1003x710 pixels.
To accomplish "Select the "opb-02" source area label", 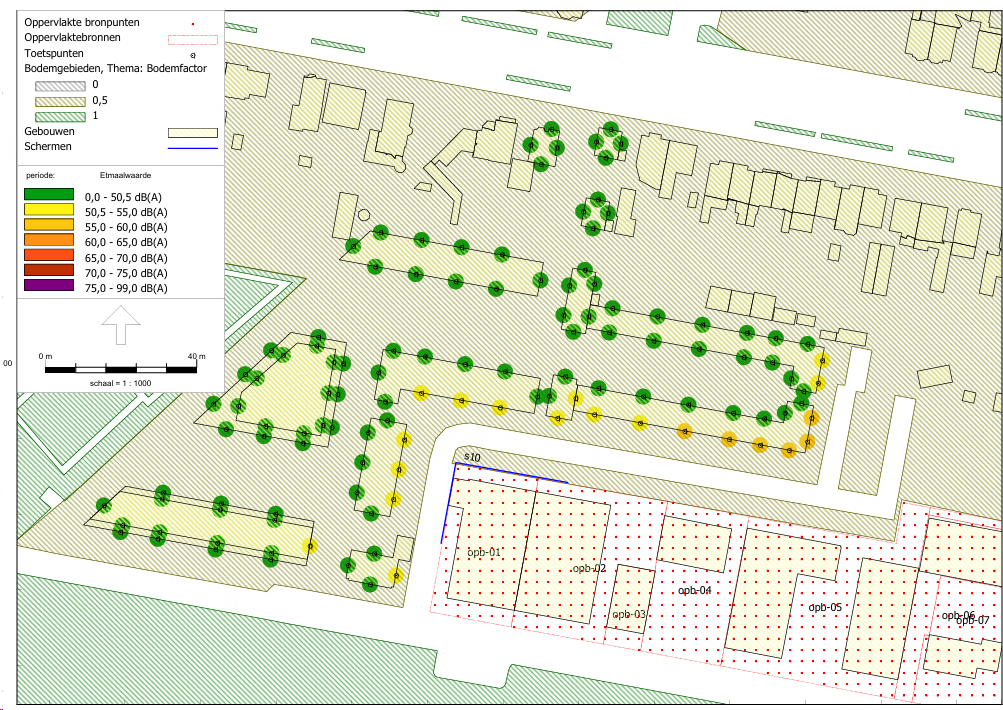I will click(x=589, y=568).
